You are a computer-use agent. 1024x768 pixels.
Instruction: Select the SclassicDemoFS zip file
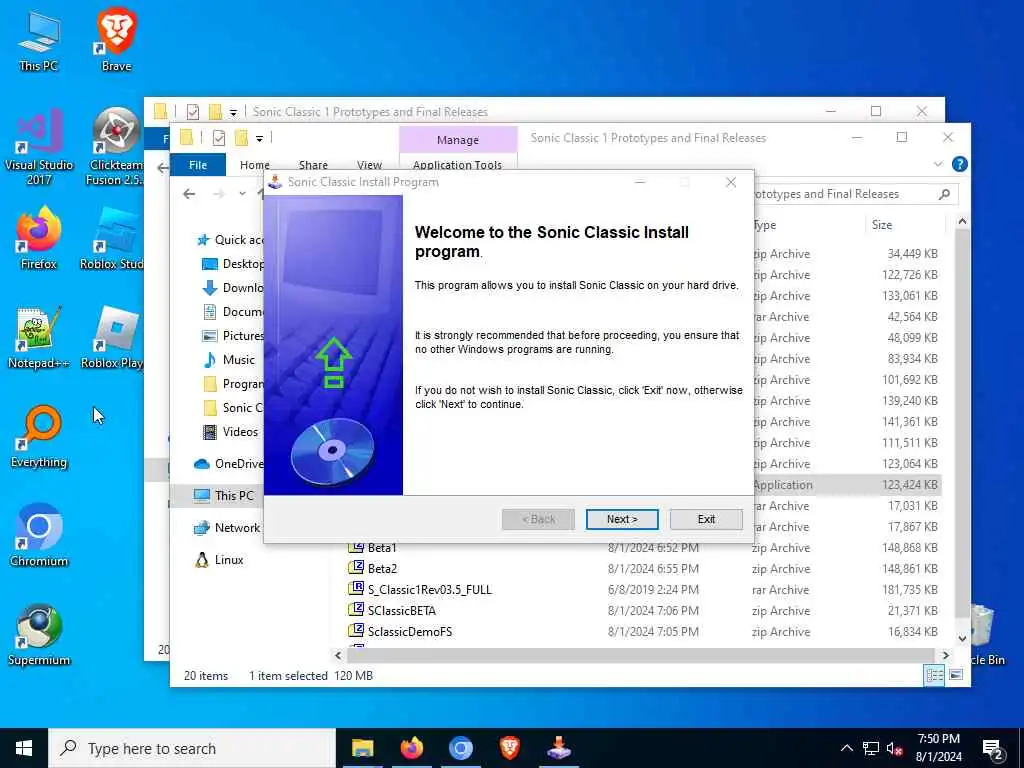coord(400,632)
